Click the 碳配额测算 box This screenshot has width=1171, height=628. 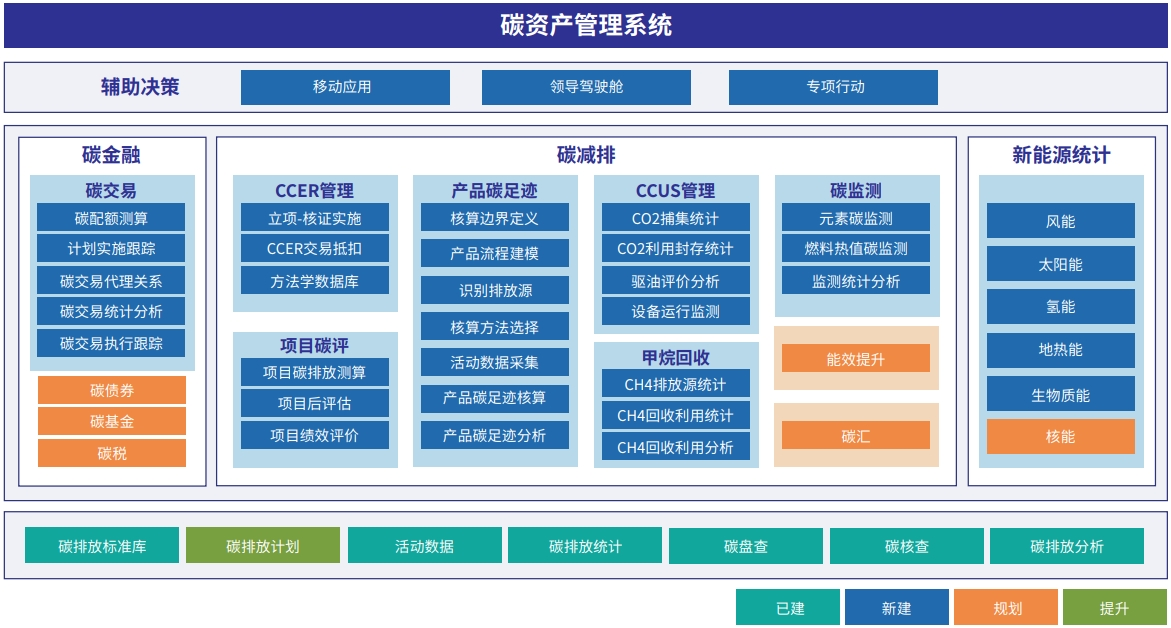click(x=111, y=218)
